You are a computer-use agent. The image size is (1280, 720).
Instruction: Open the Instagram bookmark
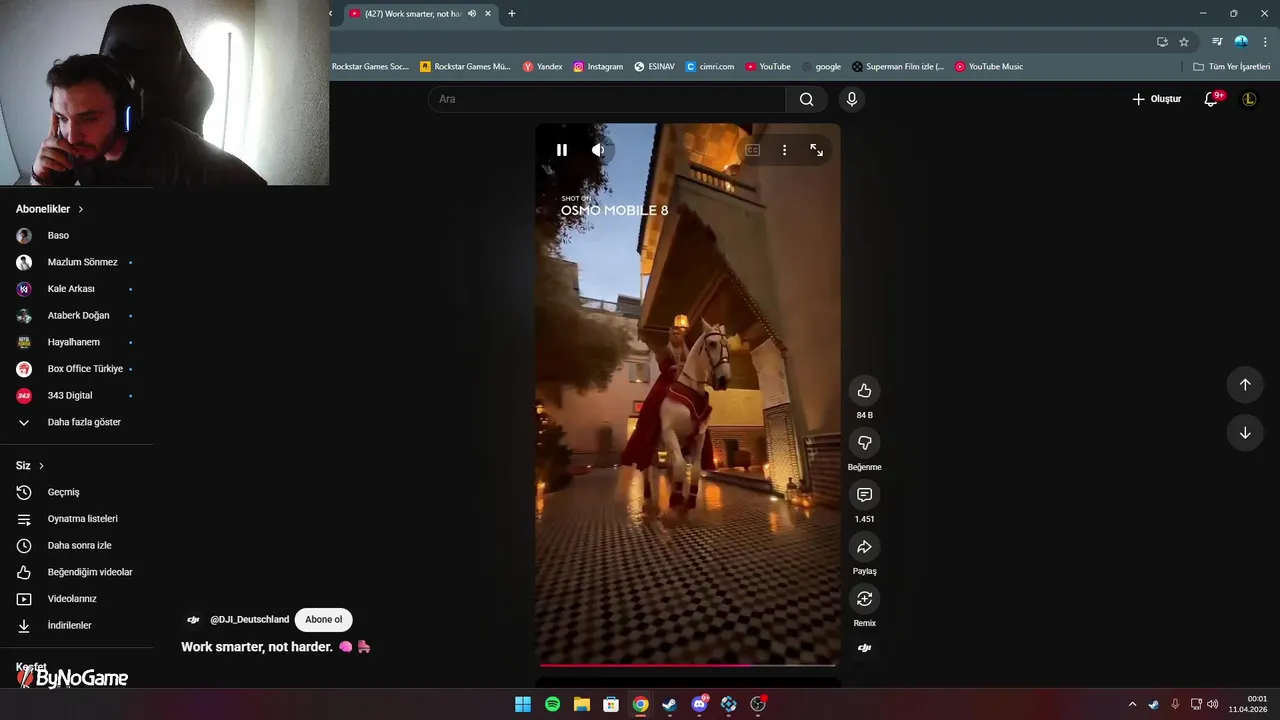click(598, 67)
